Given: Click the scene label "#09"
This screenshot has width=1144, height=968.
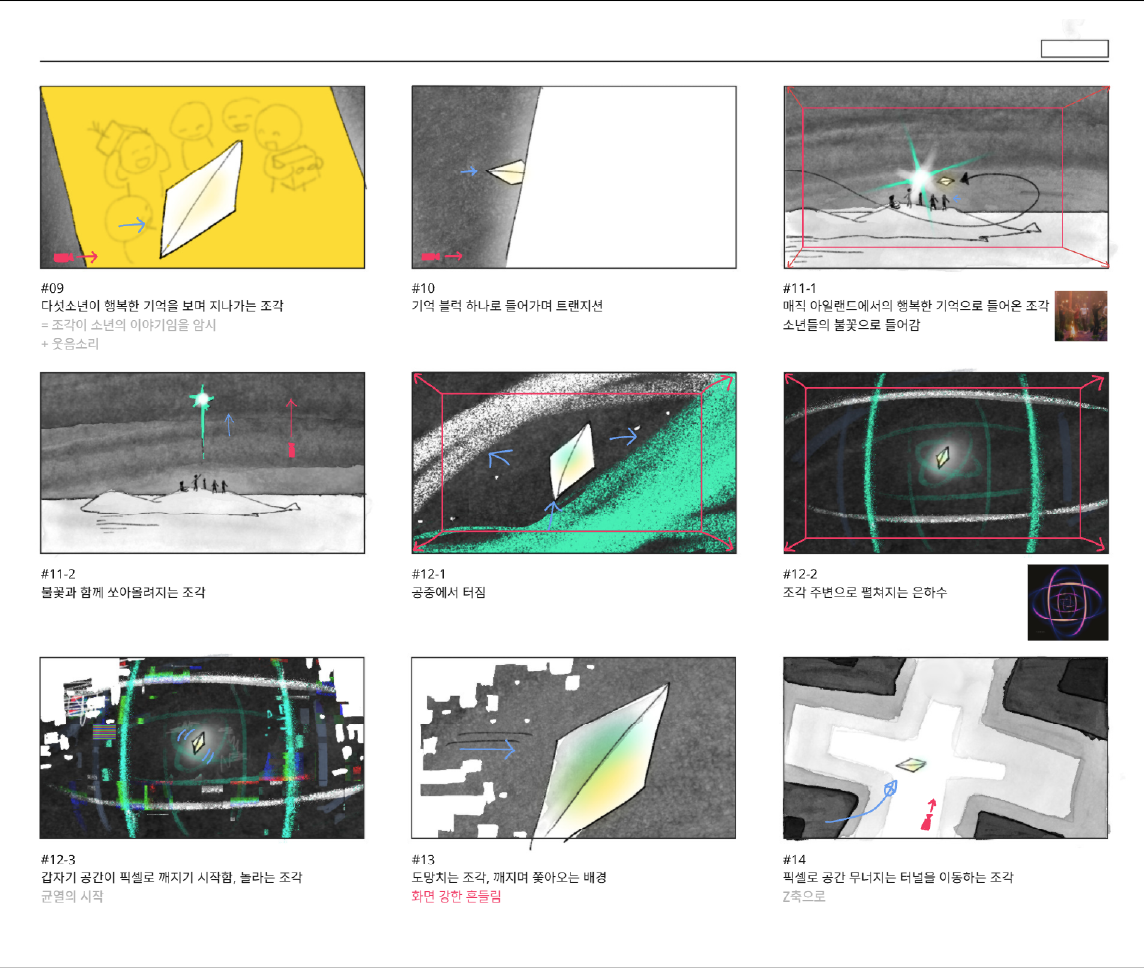Looking at the screenshot, I should click(53, 288).
